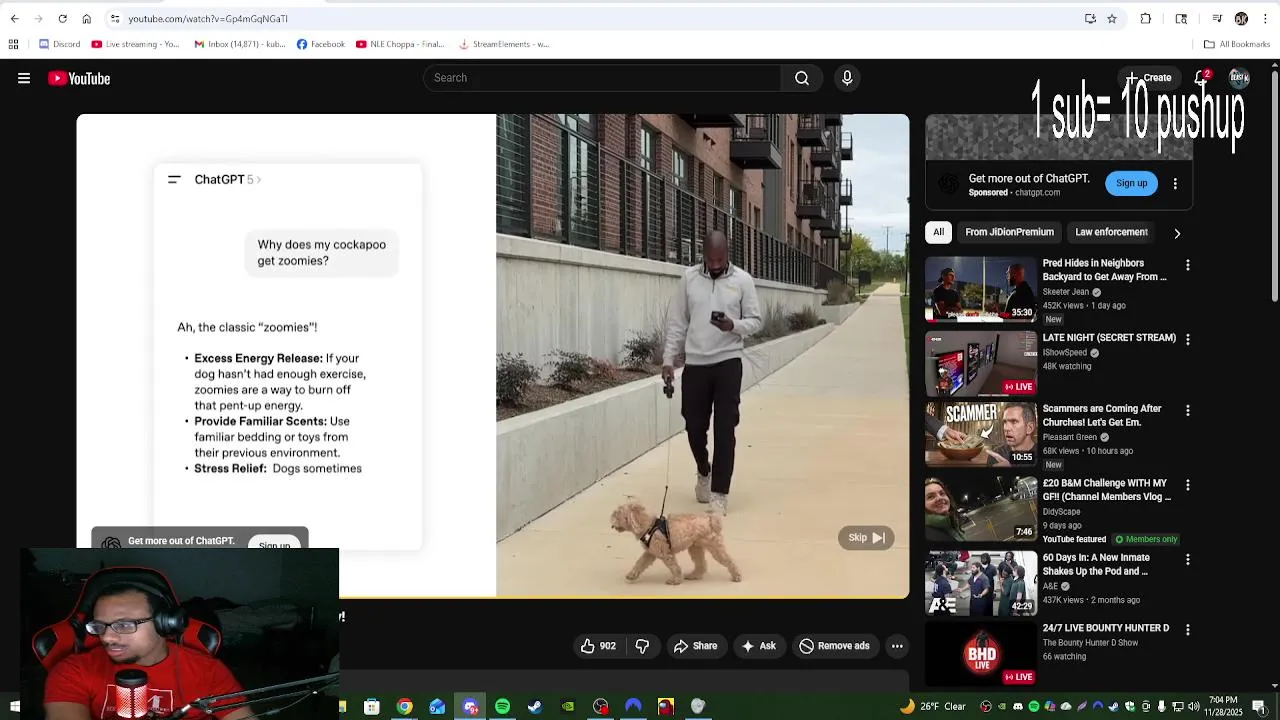Open the YouTube hamburger guide menu
Image resolution: width=1280 pixels, height=720 pixels.
pyautogui.click(x=24, y=78)
